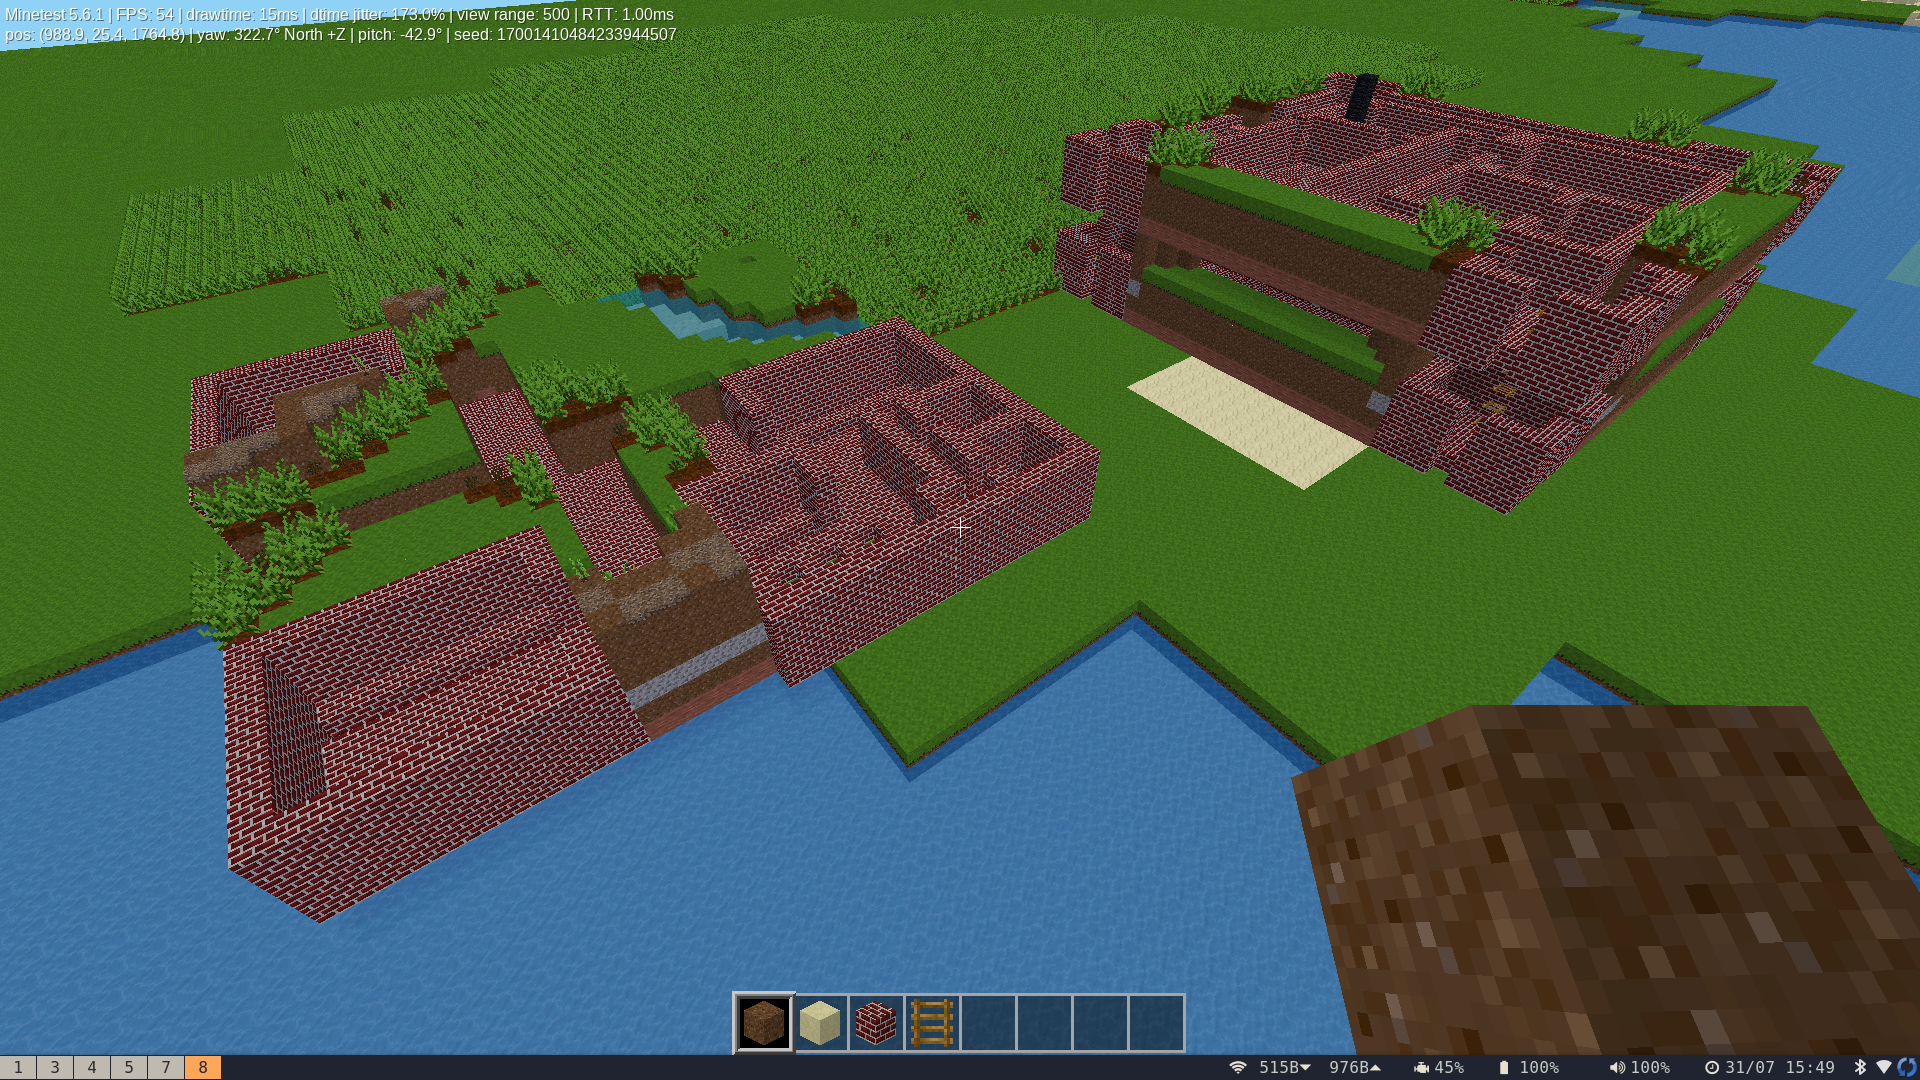Screen dimensions: 1920x1080
Task: Switch to workspace 3
Action: point(55,1067)
